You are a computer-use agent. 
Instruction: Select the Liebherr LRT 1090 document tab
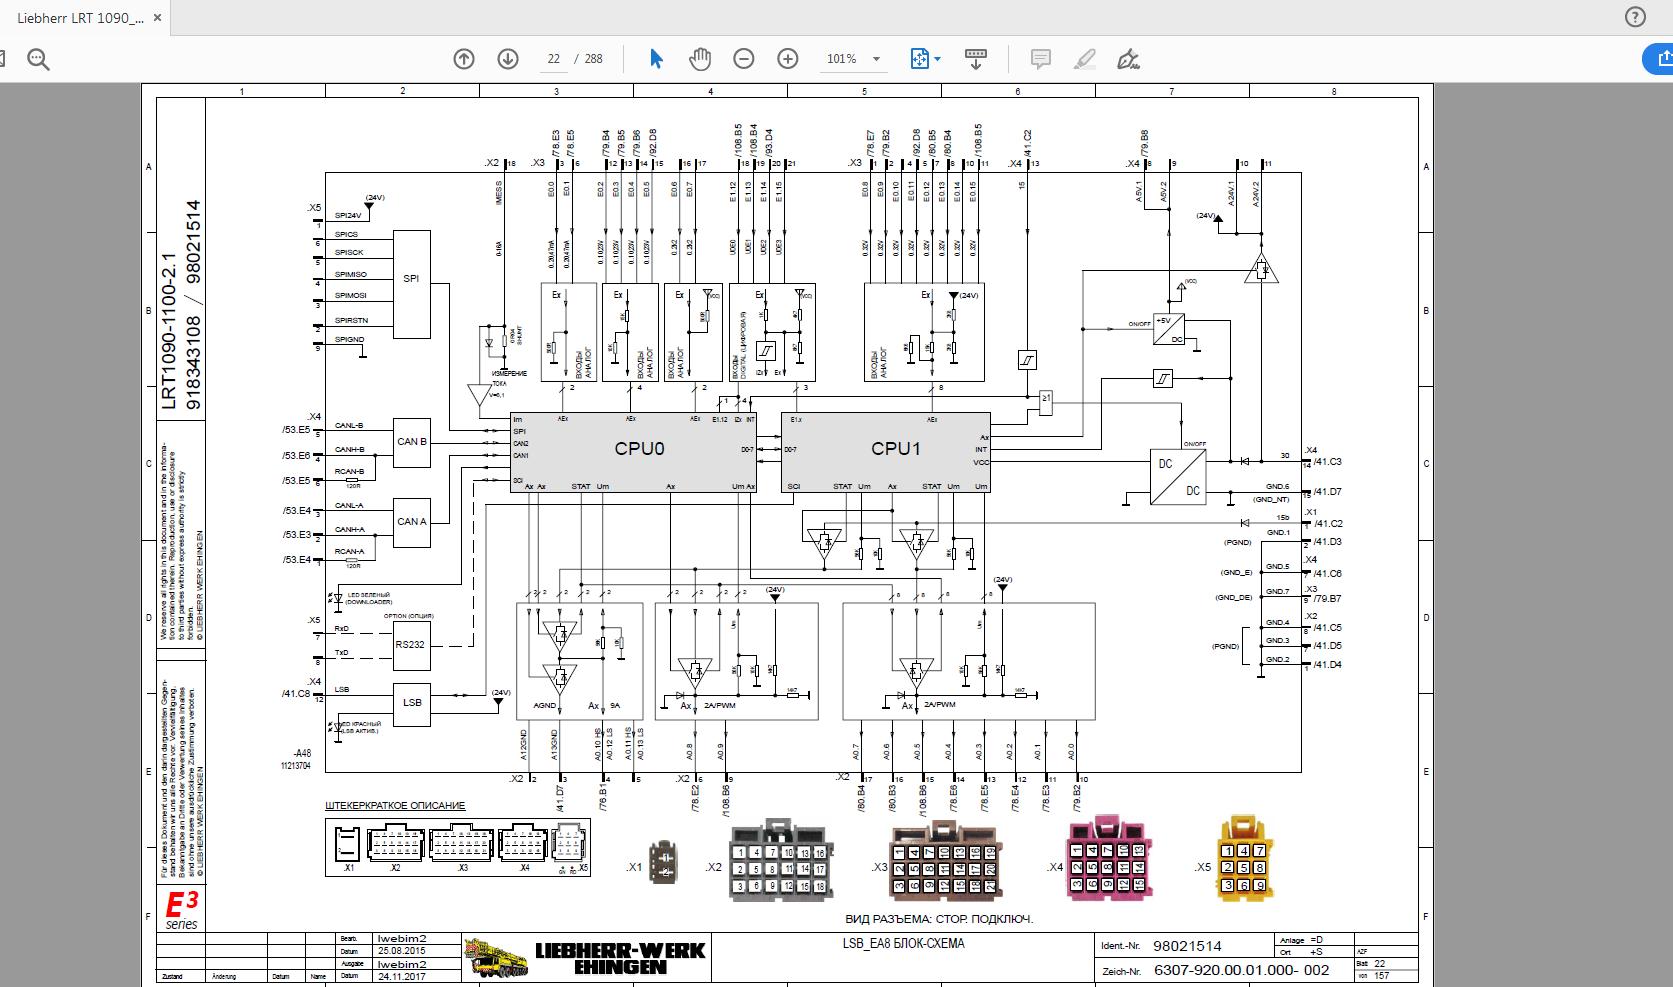[80, 16]
